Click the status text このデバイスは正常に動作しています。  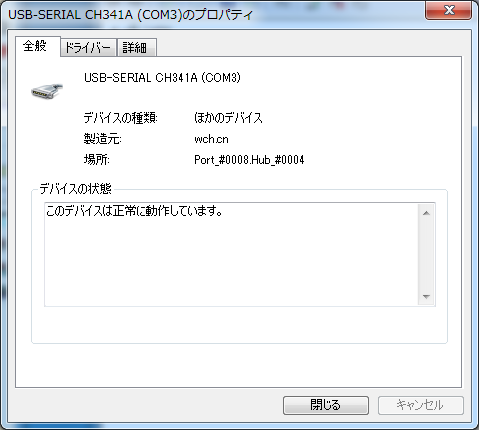point(134,211)
